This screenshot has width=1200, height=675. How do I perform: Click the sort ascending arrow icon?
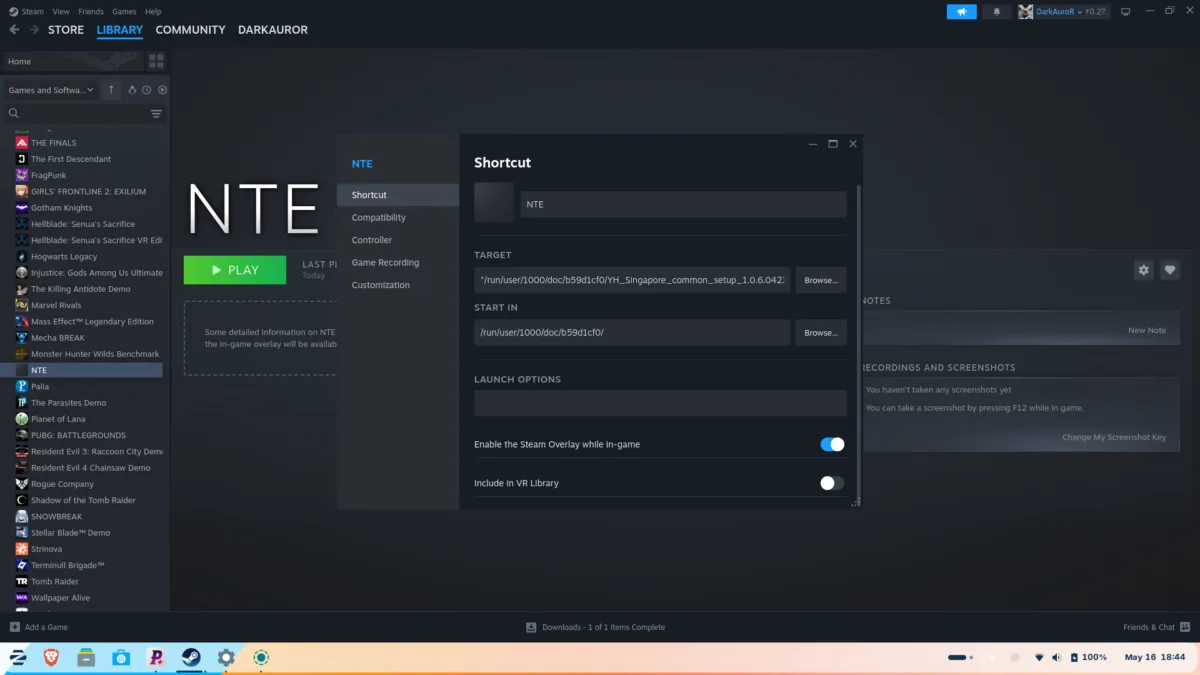click(x=111, y=90)
